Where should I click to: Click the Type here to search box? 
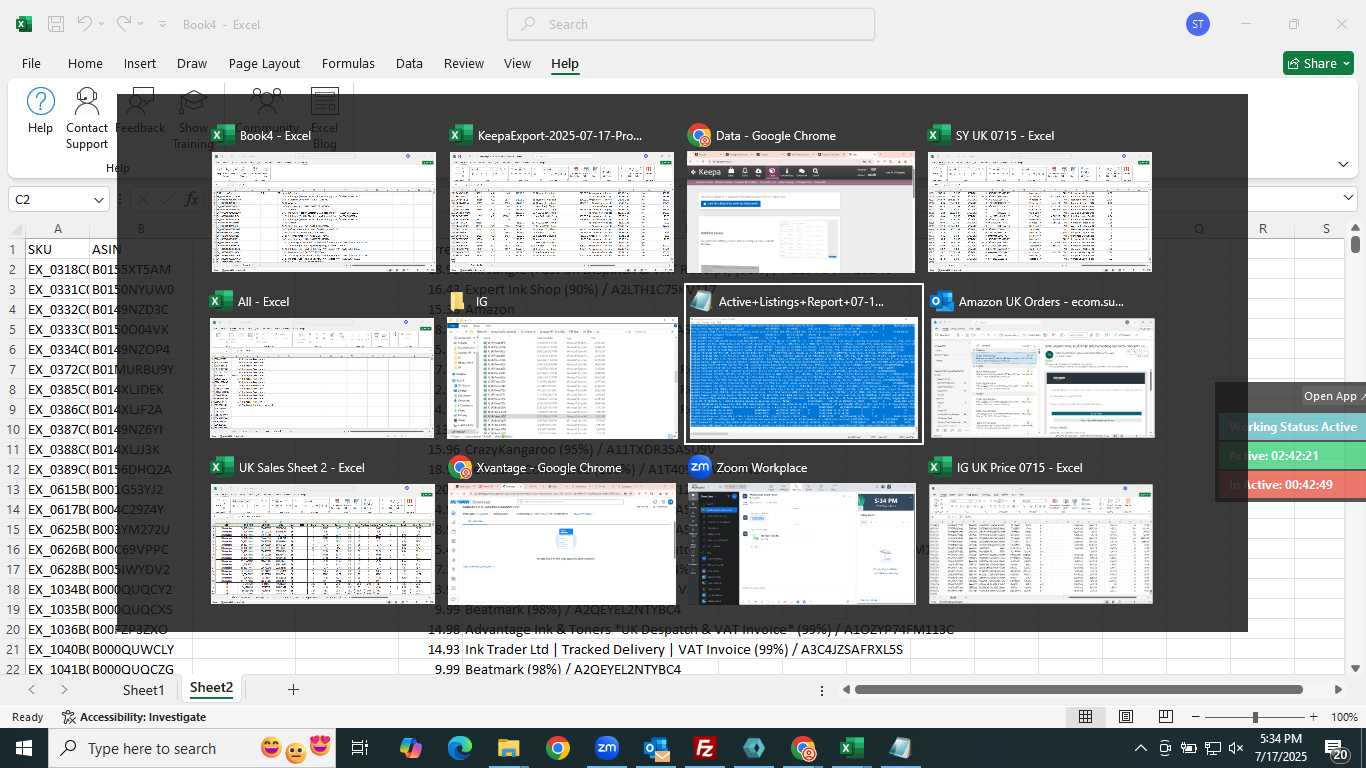click(x=193, y=748)
